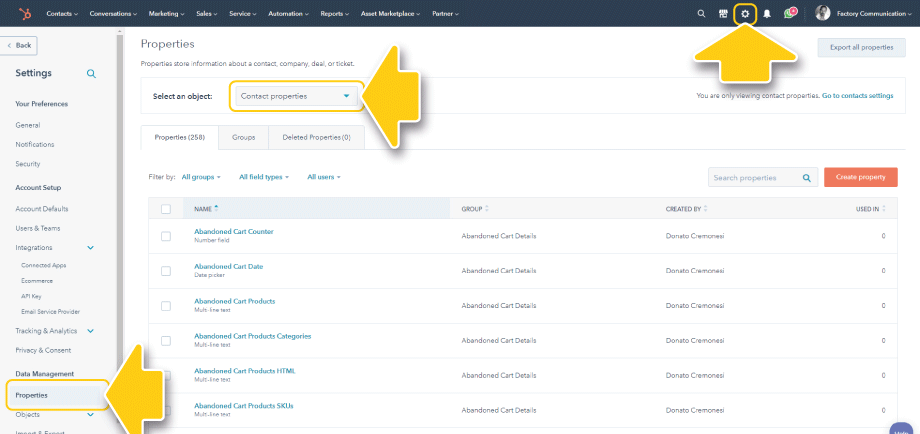Open the Marketplace icon in top bar
920x434 pixels.
pos(723,13)
